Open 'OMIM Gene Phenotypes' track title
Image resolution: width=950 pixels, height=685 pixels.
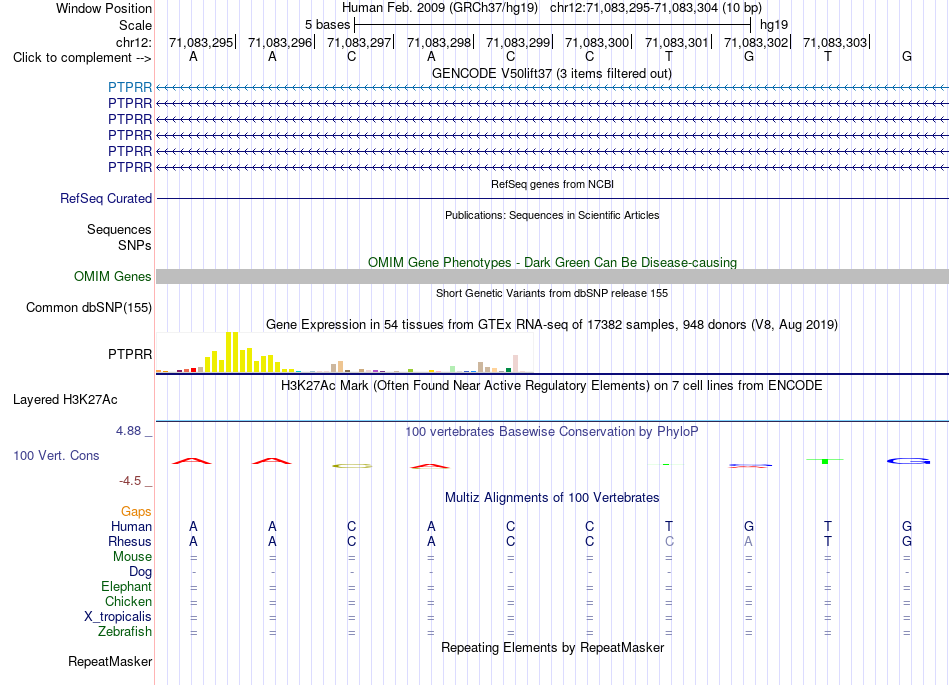[x=552, y=262]
